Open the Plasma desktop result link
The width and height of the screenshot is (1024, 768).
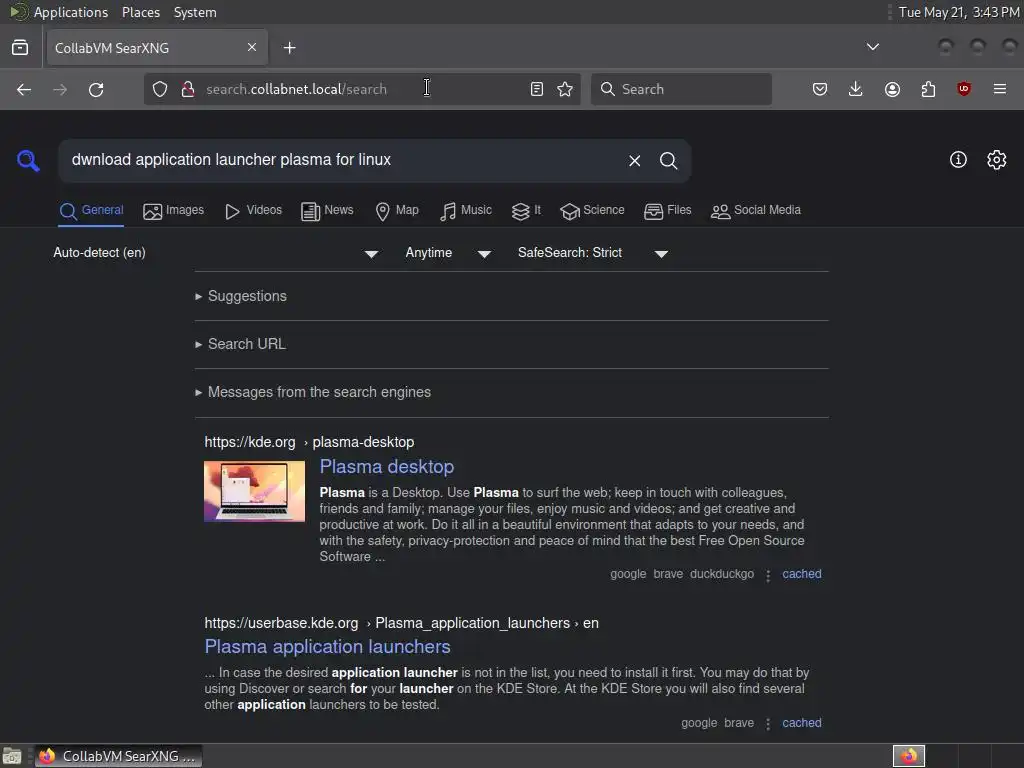tap(387, 467)
